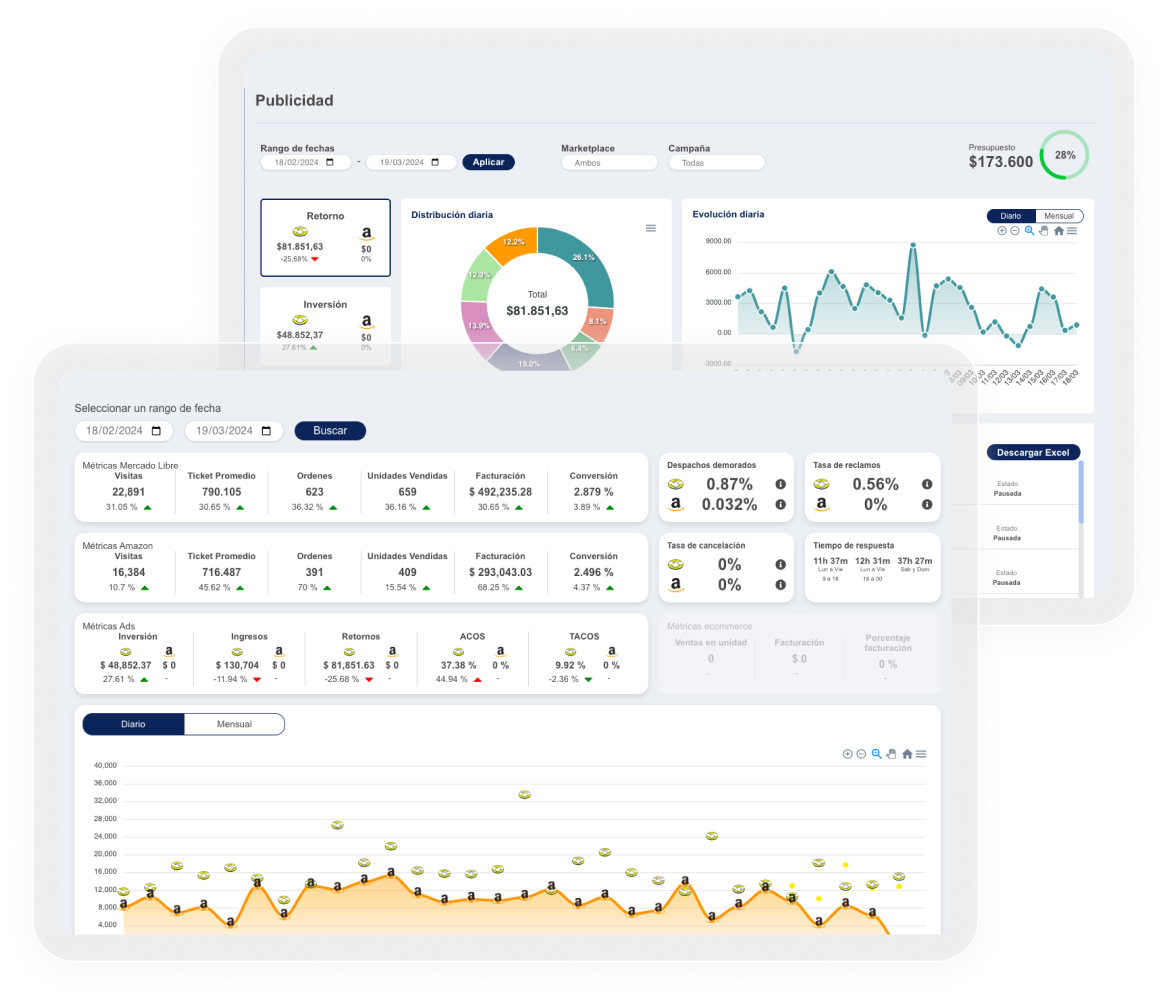Open the Campaña dropdown showing Todas
This screenshot has height=999, width=1166.
tap(716, 163)
